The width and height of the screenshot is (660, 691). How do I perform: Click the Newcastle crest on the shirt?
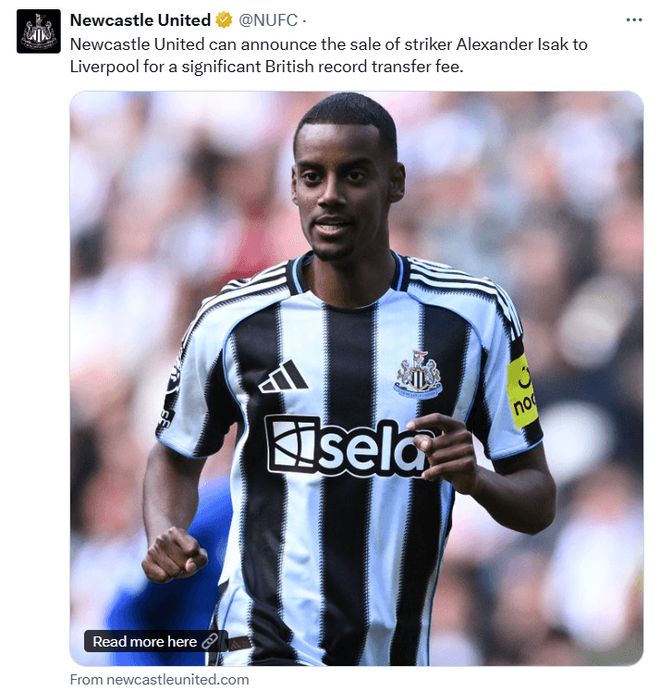tap(418, 375)
